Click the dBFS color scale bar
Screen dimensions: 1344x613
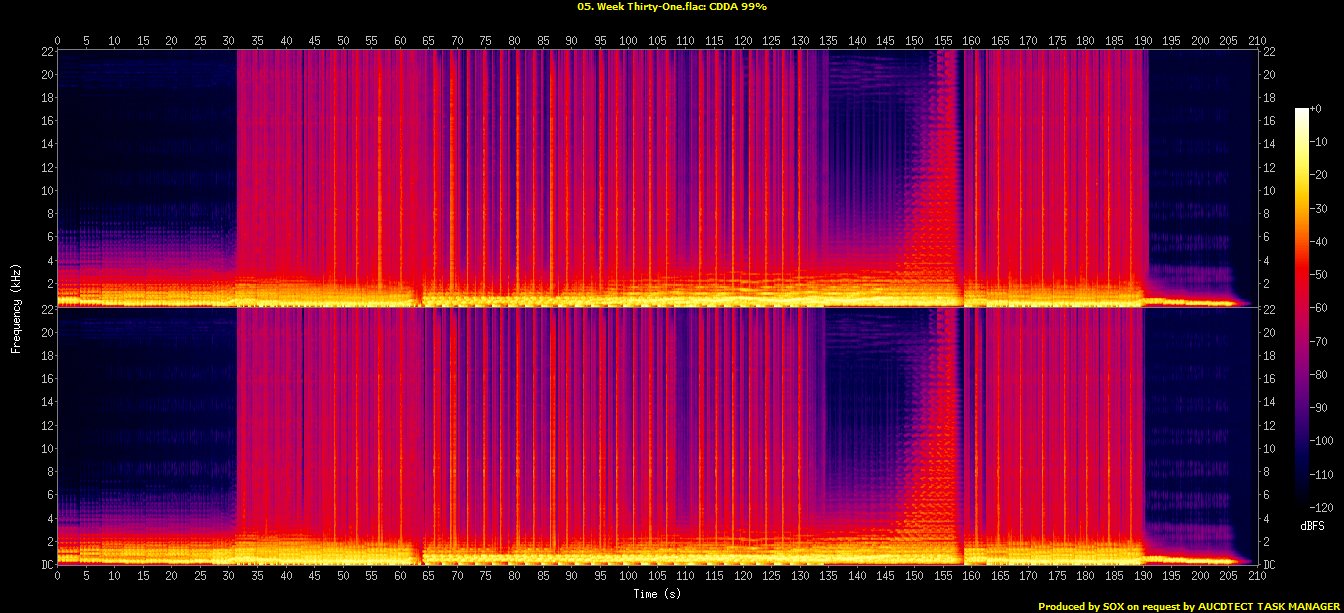[x=1301, y=302]
